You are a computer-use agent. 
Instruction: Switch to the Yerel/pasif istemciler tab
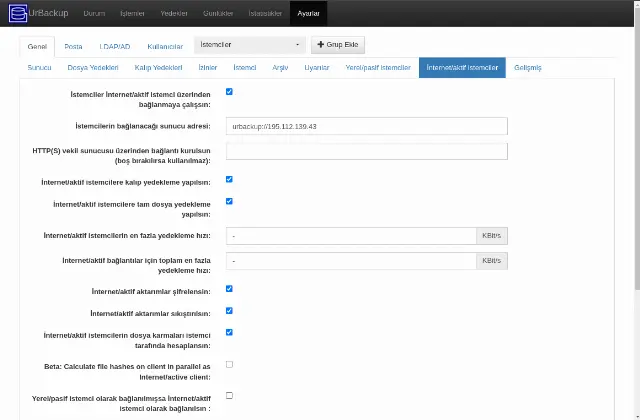[x=378, y=68]
